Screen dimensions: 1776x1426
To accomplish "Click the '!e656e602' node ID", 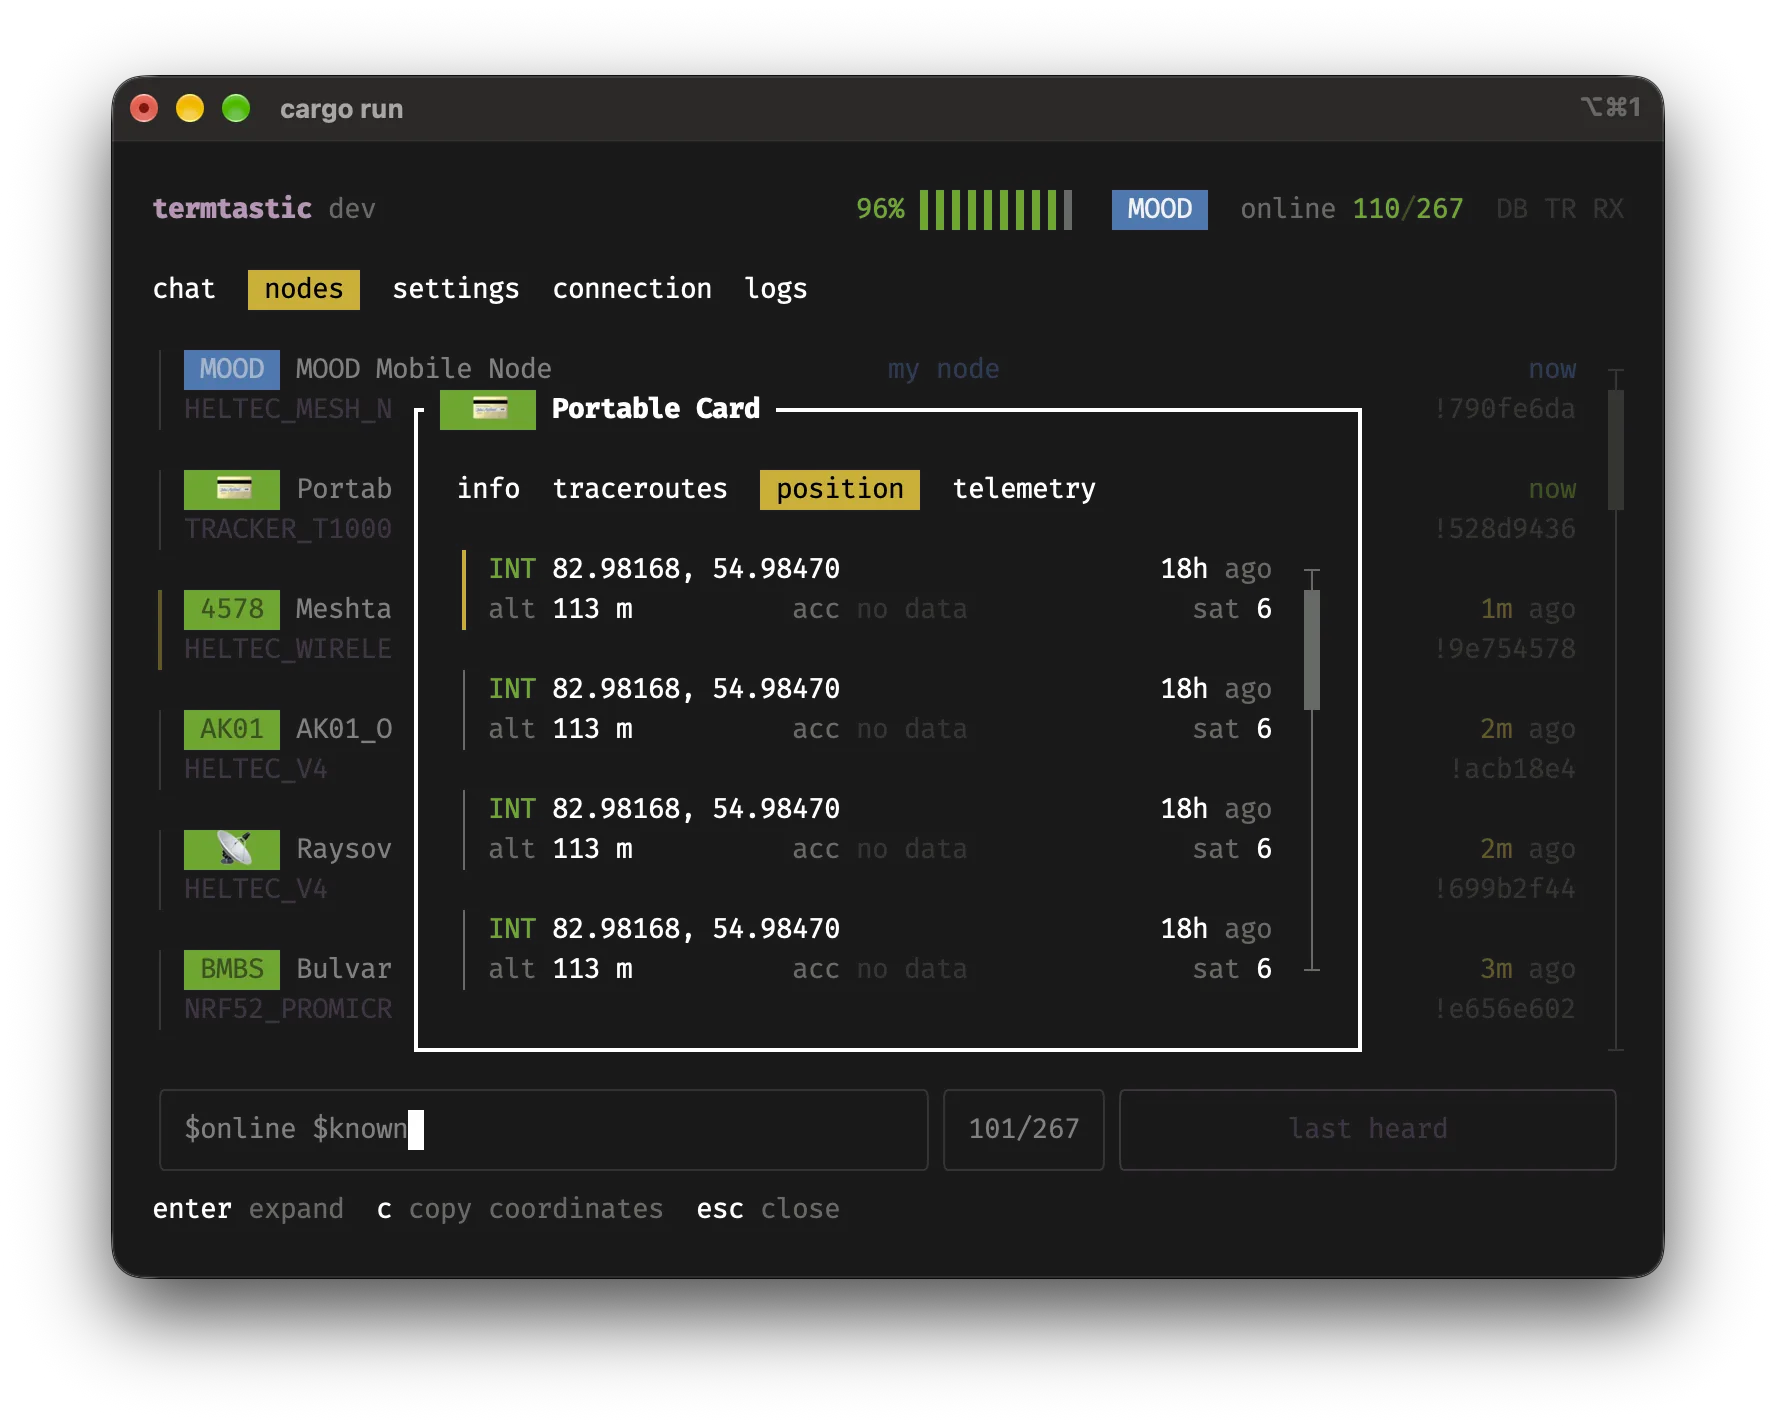I will click(x=1504, y=1009).
